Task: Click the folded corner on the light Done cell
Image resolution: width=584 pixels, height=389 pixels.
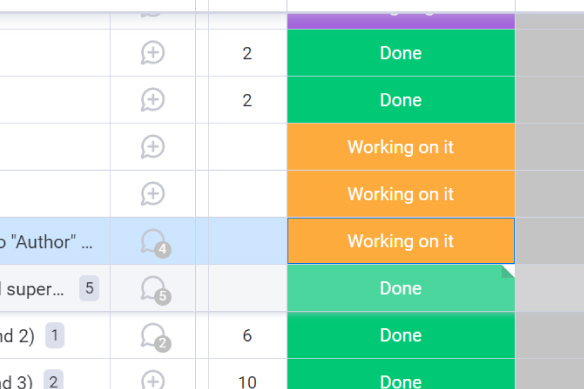Action: click(x=509, y=271)
